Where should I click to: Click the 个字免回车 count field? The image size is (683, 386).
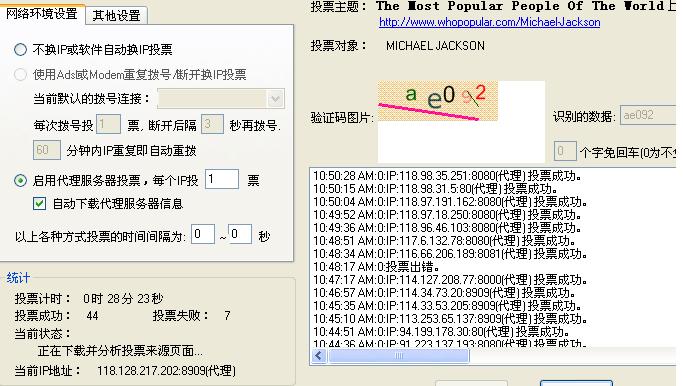click(x=565, y=151)
